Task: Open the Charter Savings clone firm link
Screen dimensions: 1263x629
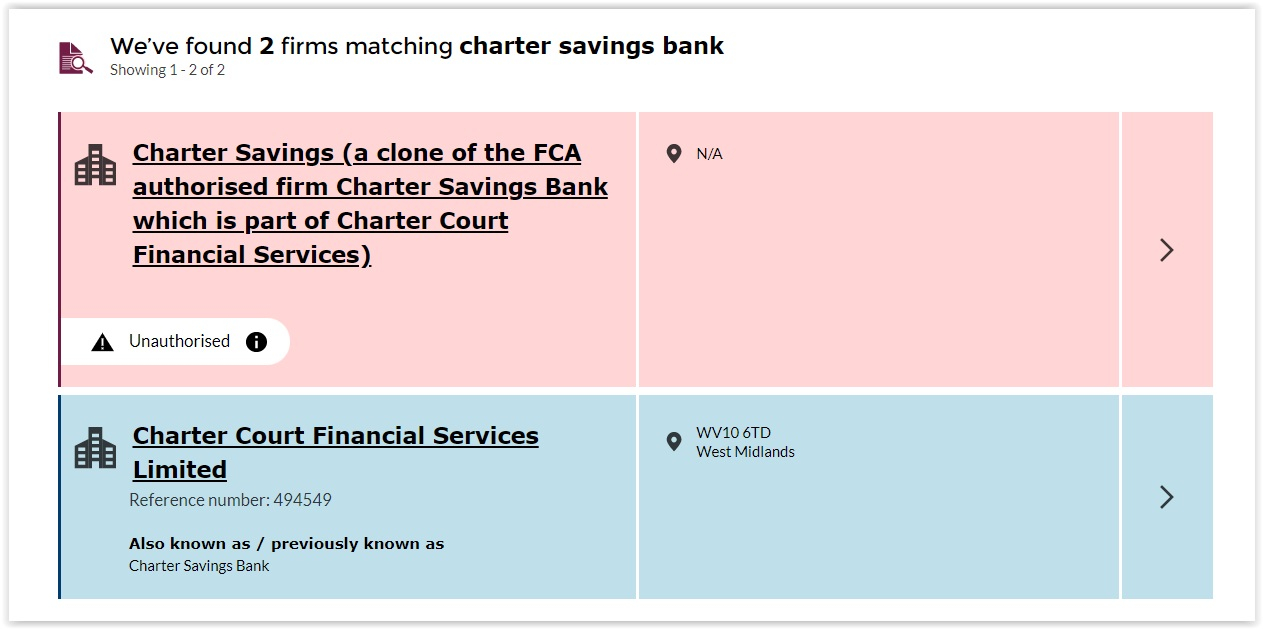Action: [370, 204]
